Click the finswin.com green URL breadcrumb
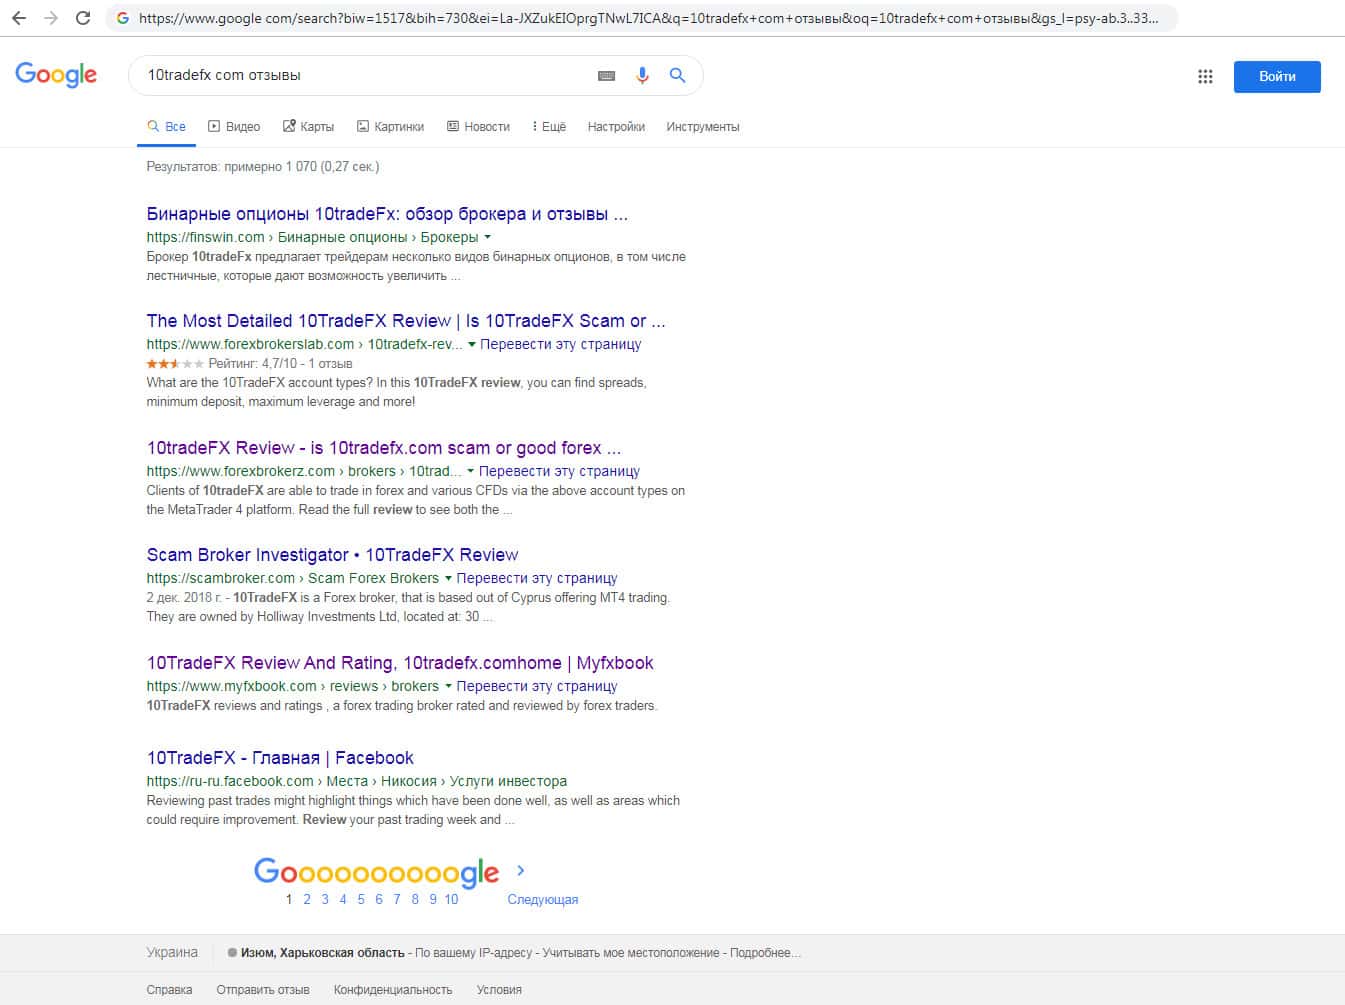Viewport: 1345px width, 1005px height. 312,237
